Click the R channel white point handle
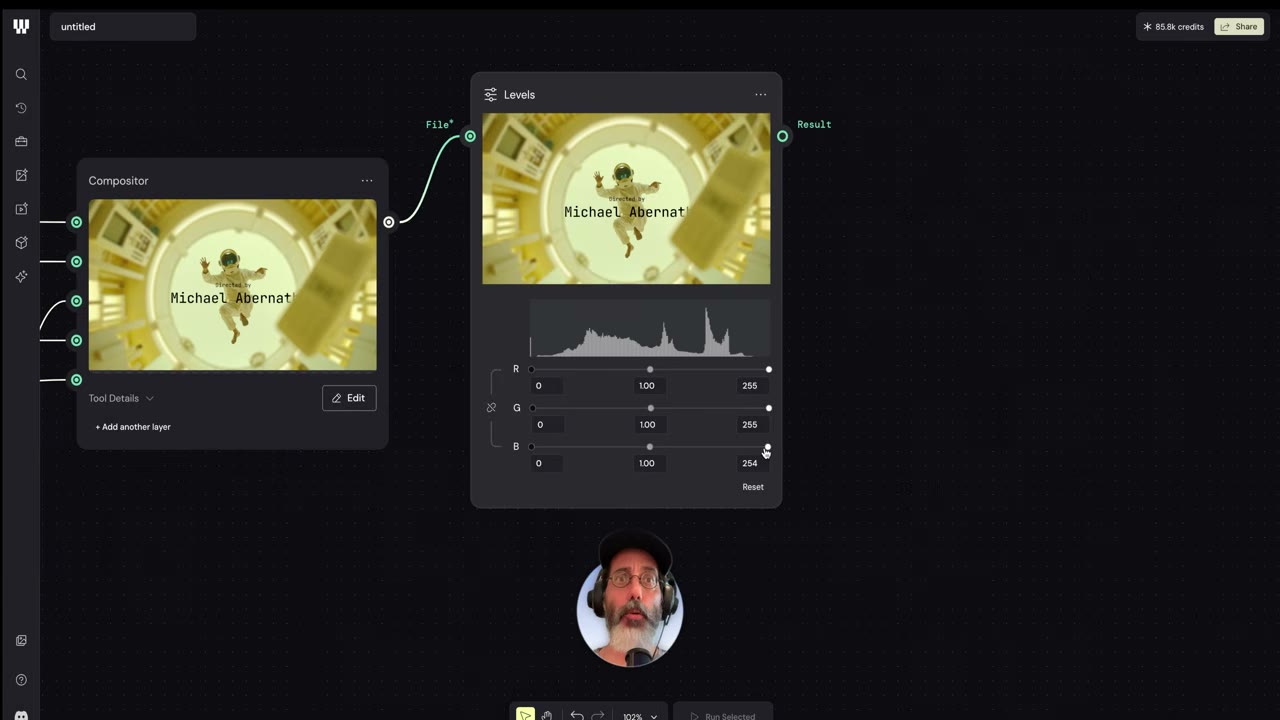Viewport: 1280px width, 720px height. 768,370
